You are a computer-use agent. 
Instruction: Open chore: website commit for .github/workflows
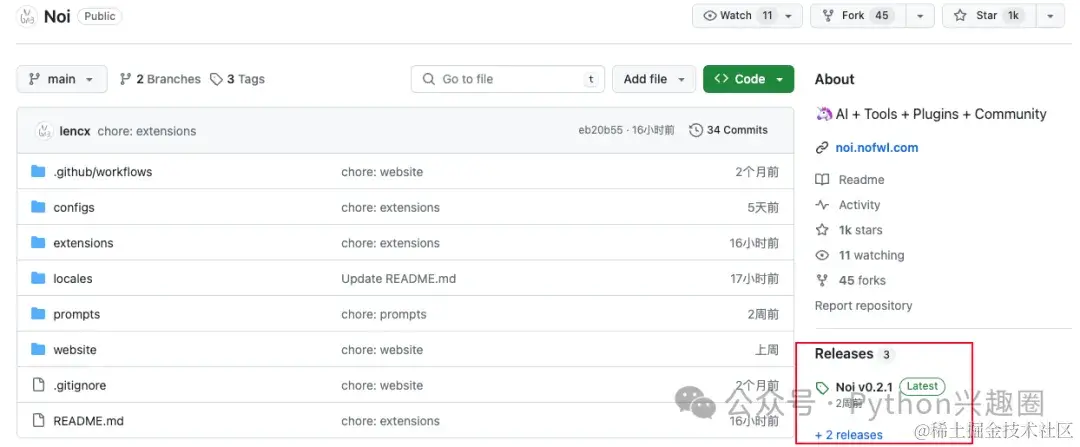point(382,172)
